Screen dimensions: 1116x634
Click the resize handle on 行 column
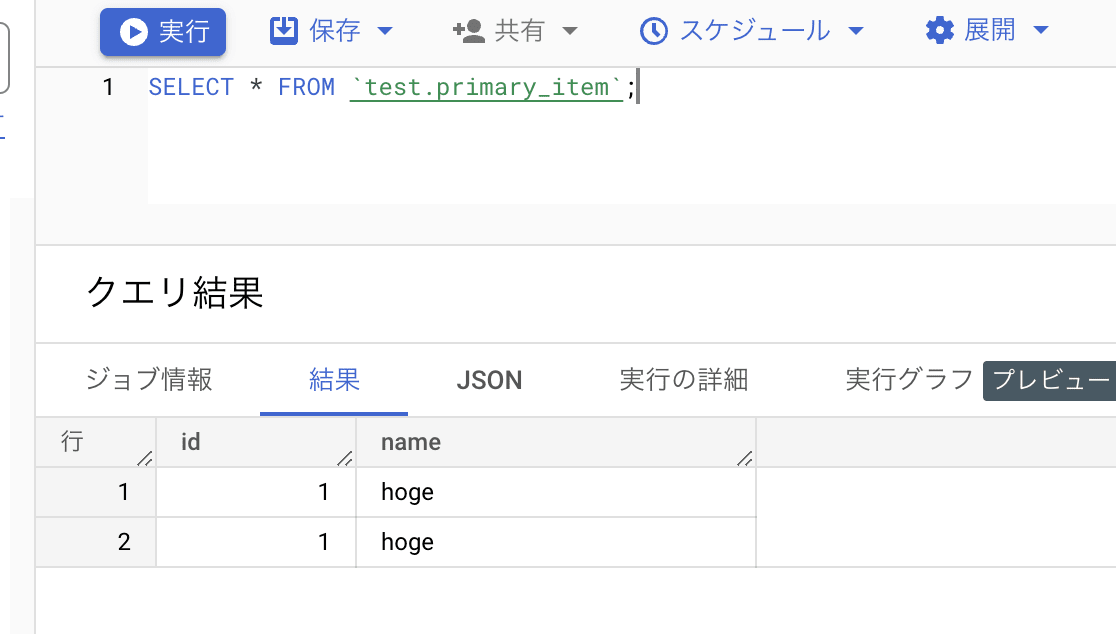[x=145, y=458]
